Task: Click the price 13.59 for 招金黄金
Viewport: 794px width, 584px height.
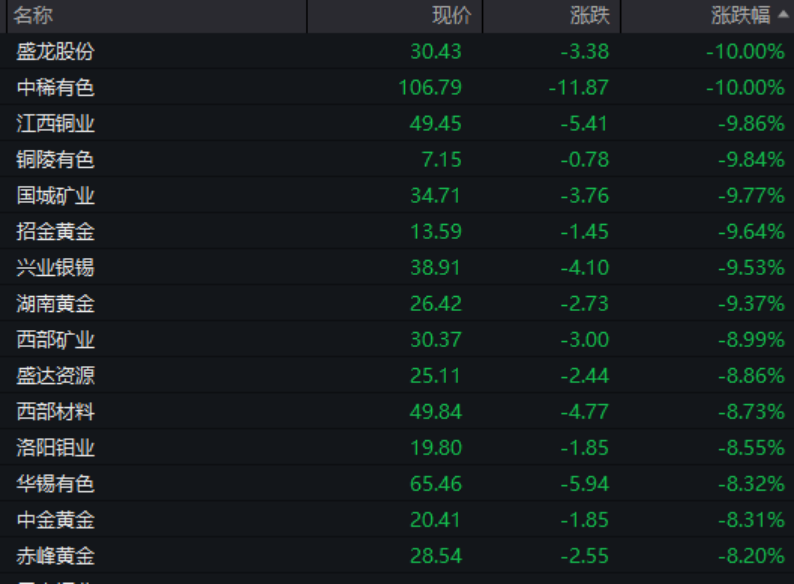Action: (435, 231)
